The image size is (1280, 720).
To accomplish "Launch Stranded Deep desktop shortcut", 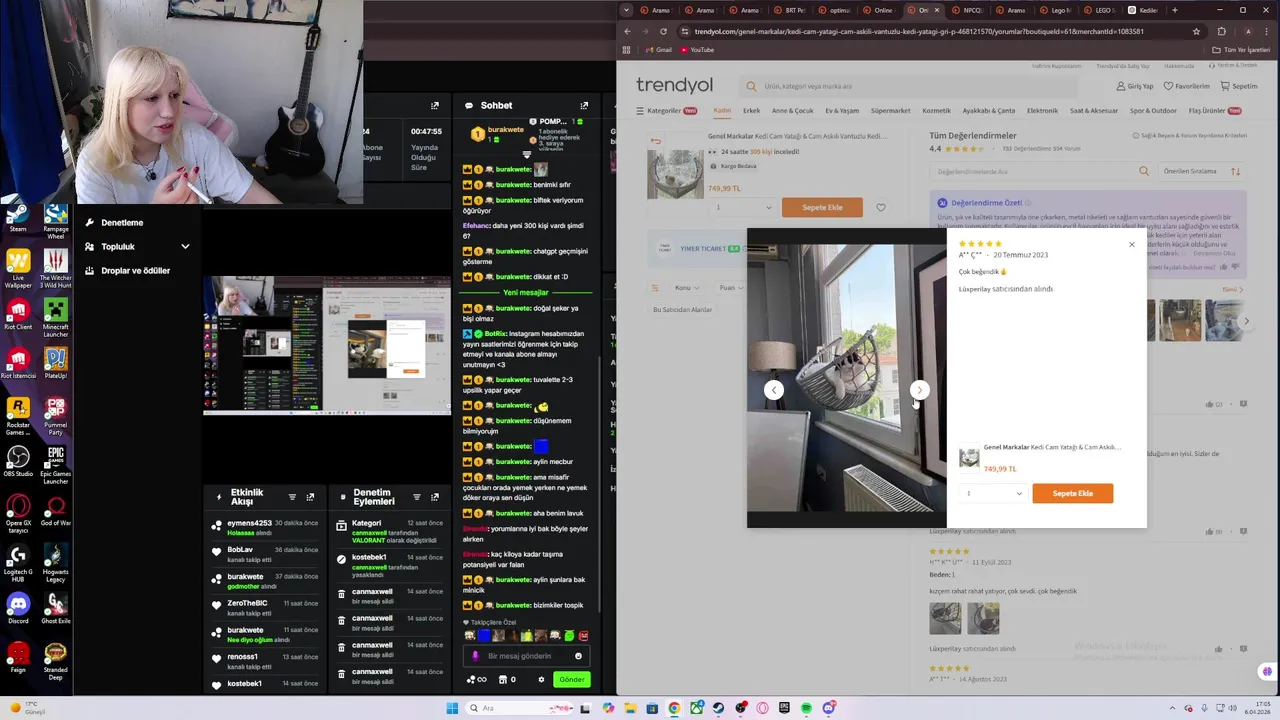I will [x=56, y=662].
